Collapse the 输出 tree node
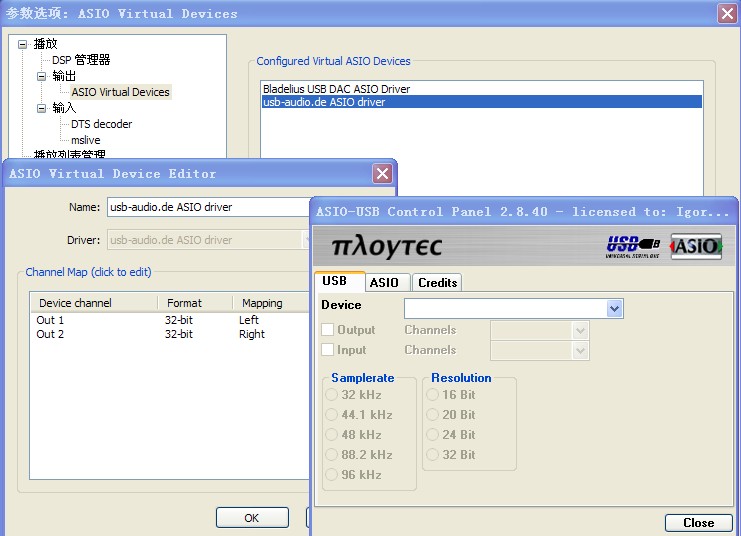The width and height of the screenshot is (741, 536). [42, 76]
